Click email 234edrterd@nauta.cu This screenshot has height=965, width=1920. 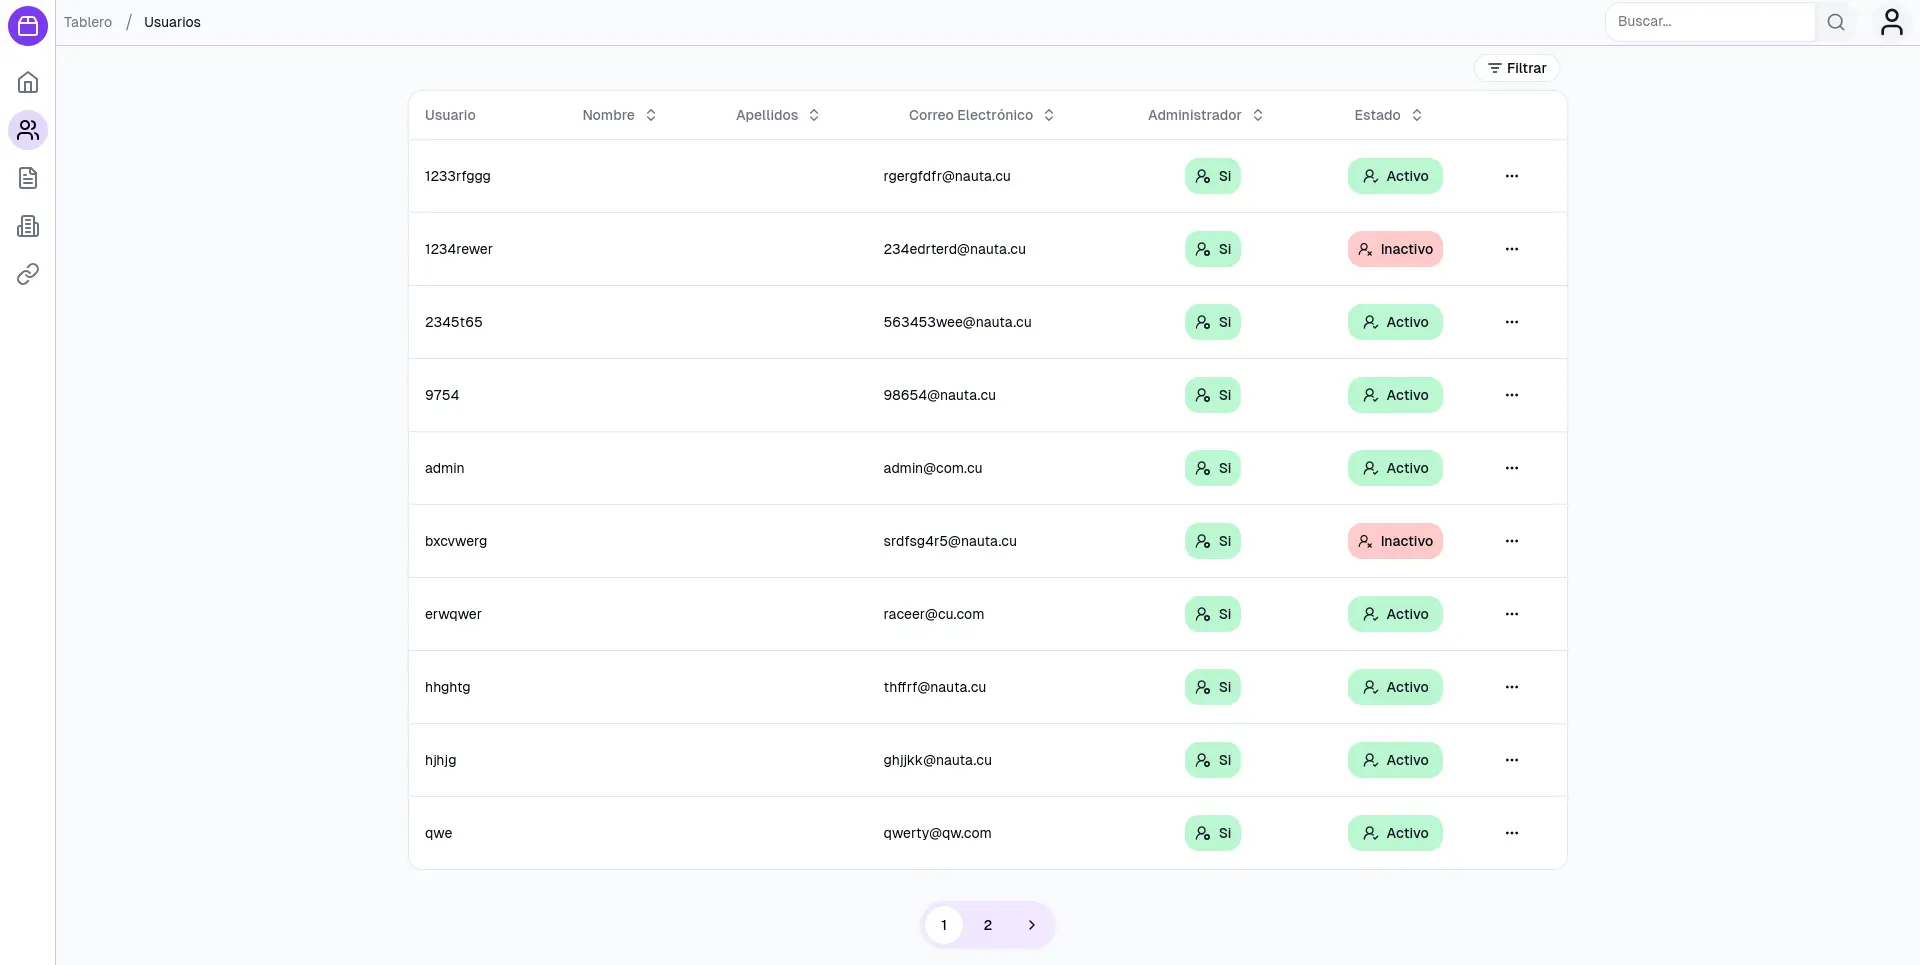955,249
